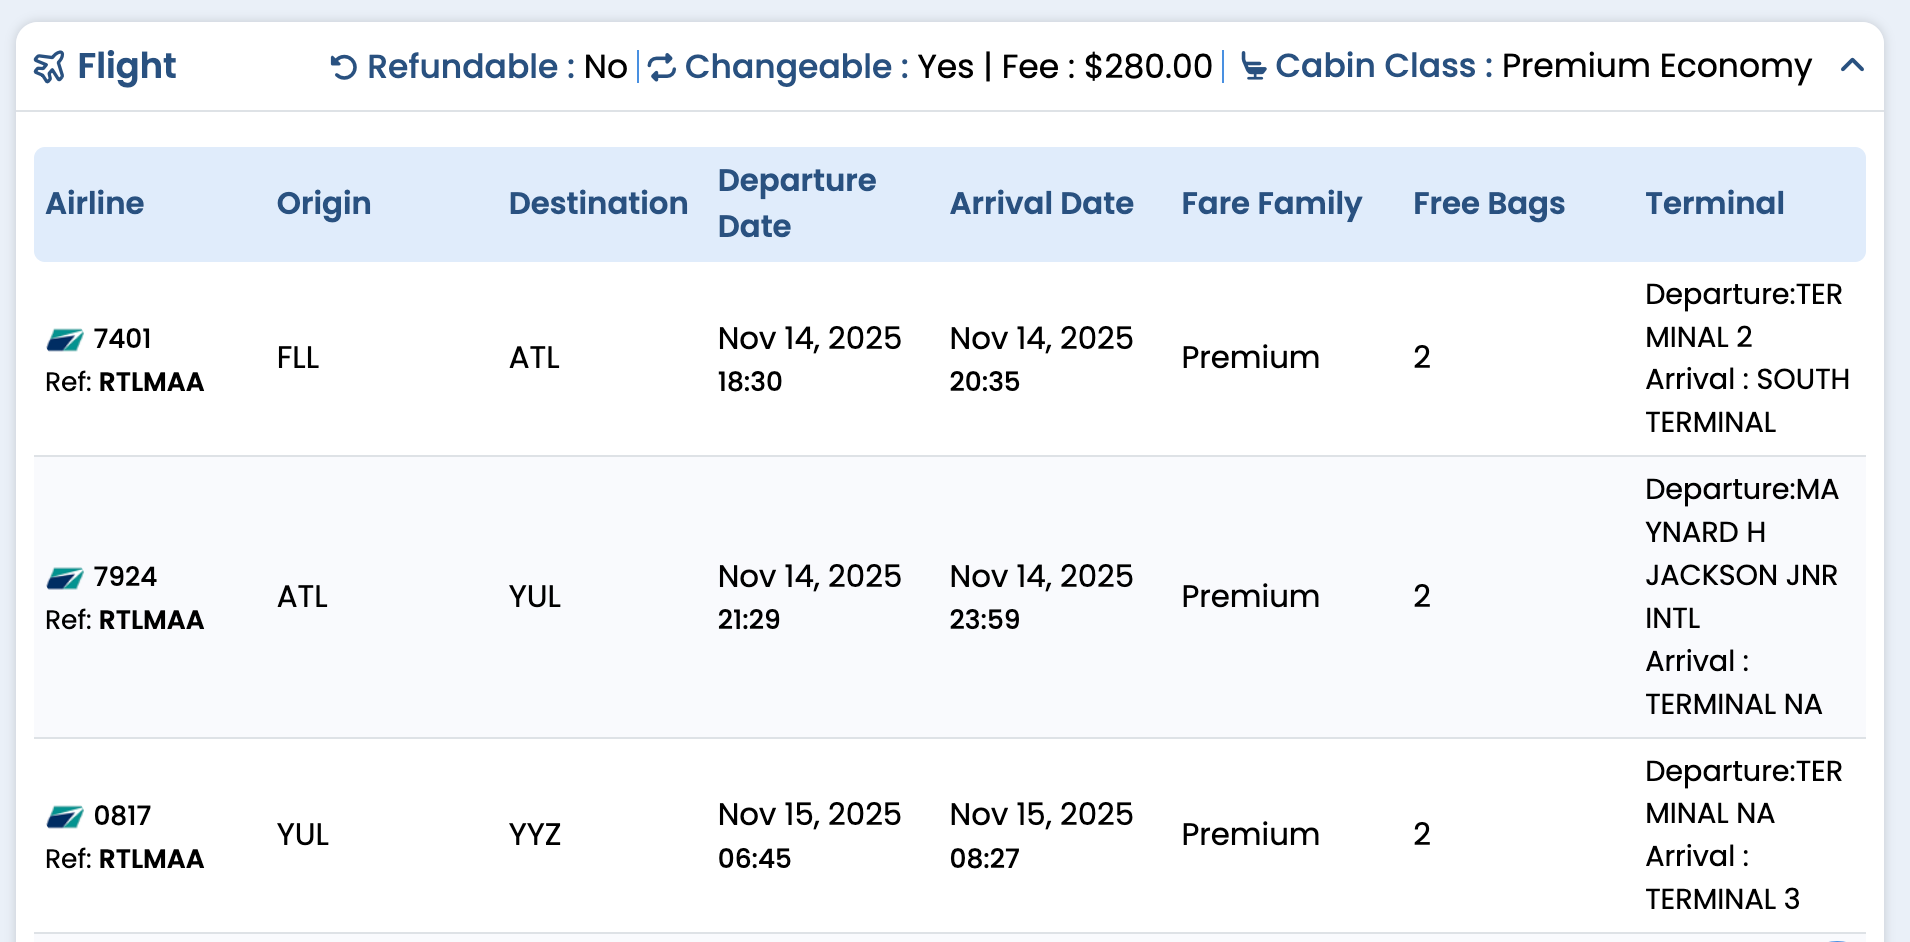This screenshot has height=942, width=1910.
Task: Click airline logo beside flight 7924
Action: 65,578
